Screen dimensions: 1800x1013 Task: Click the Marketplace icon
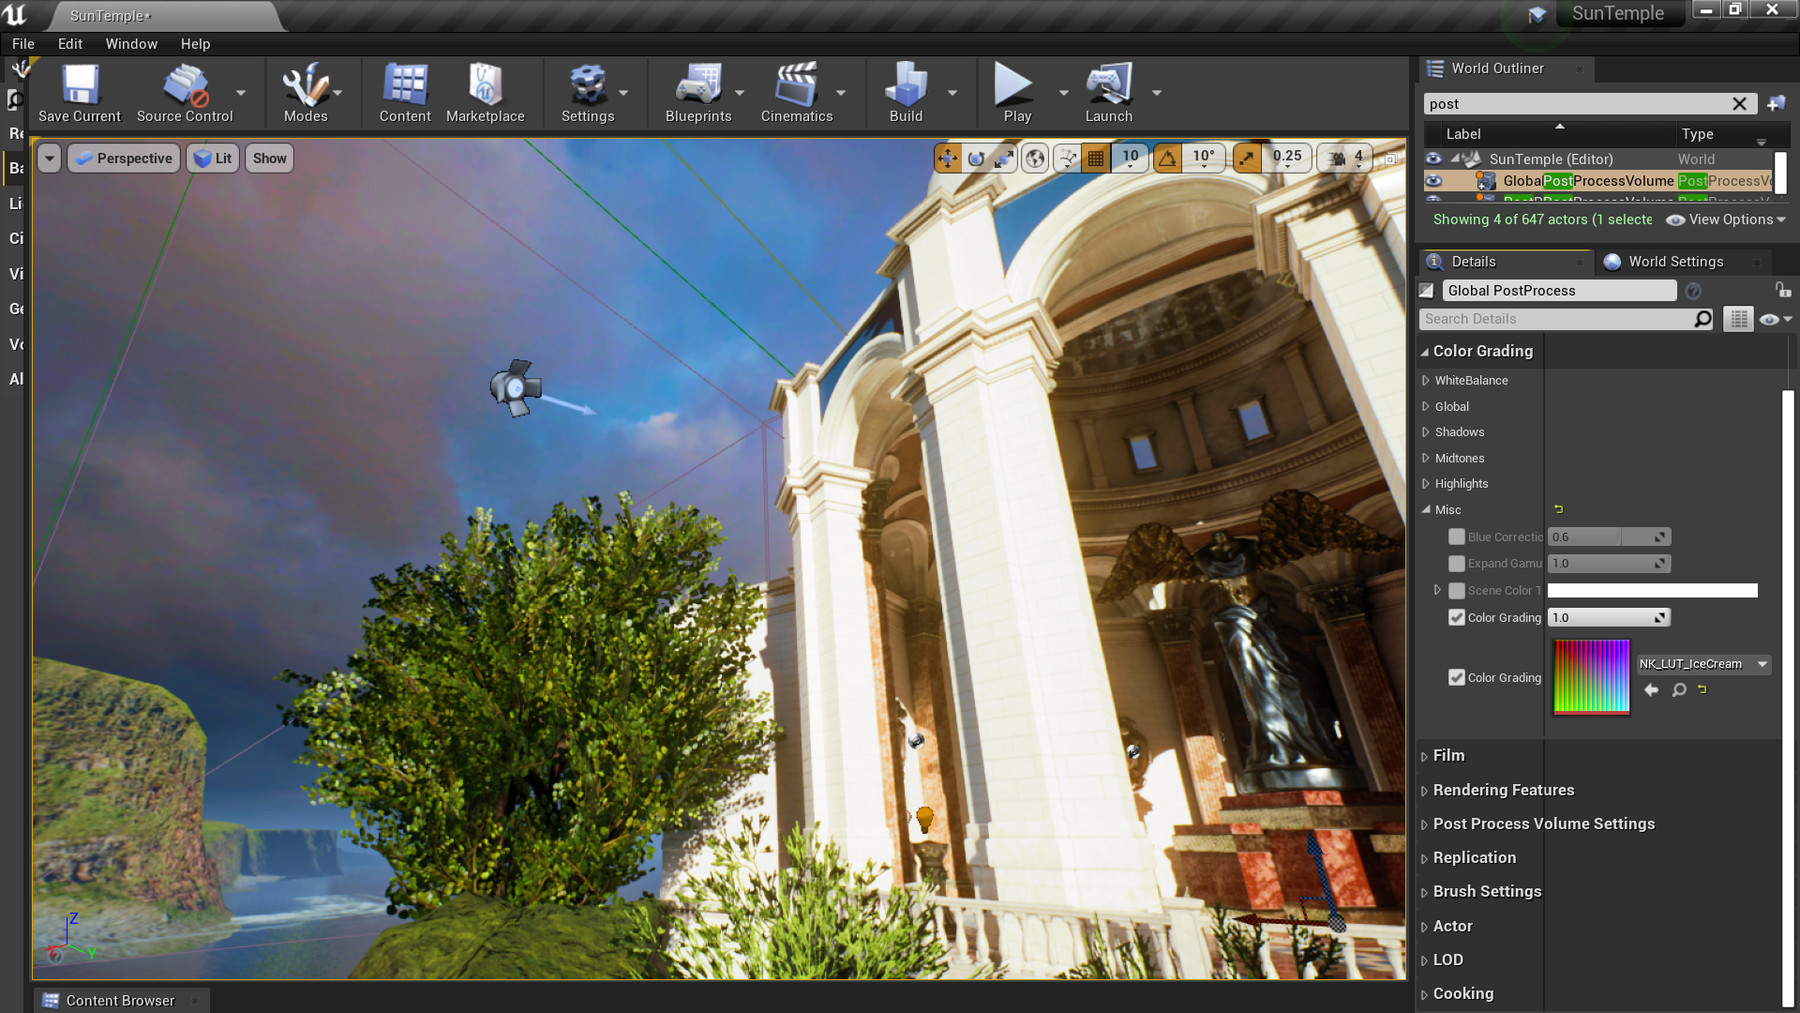click(485, 85)
